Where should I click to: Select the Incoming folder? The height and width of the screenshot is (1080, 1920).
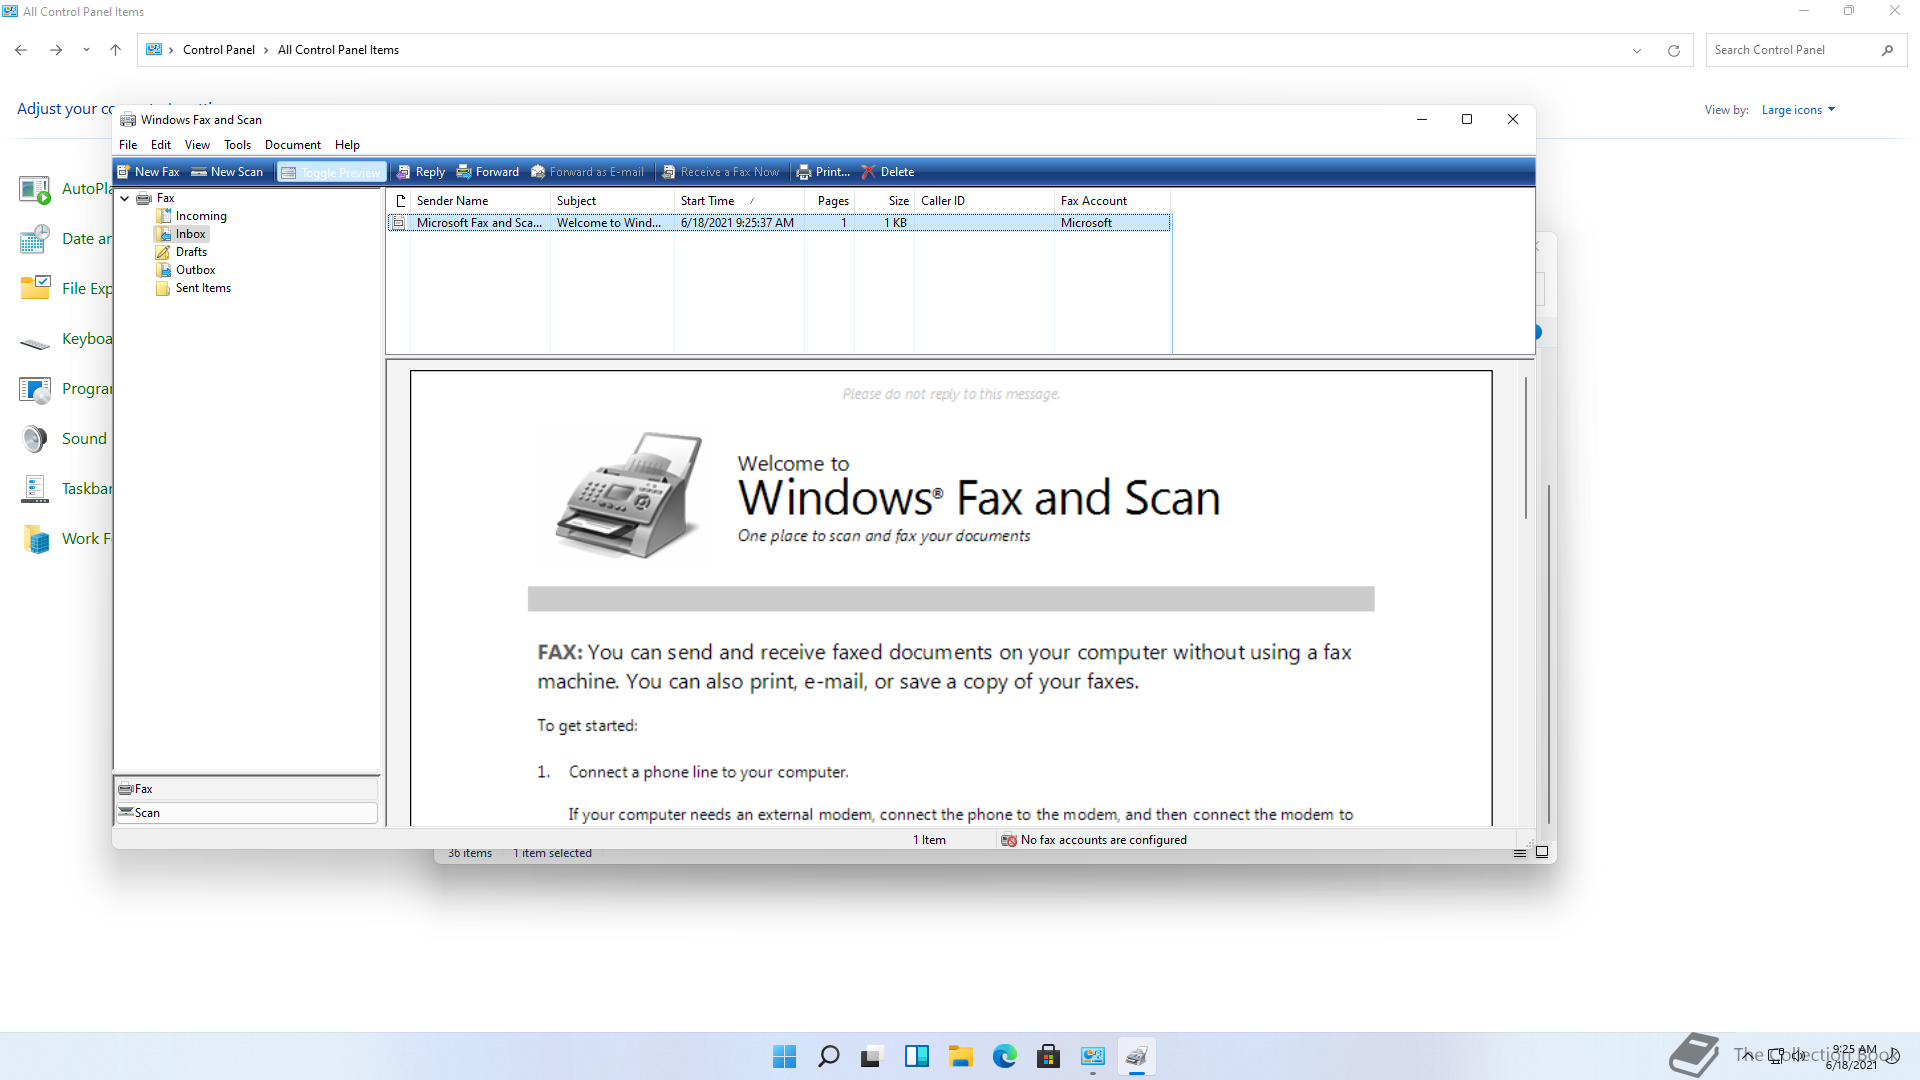(192, 216)
